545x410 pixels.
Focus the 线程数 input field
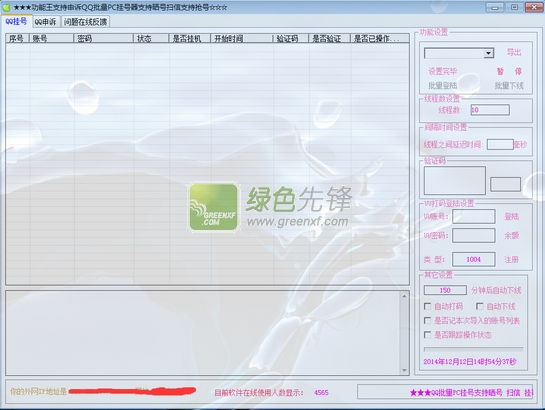pos(490,110)
